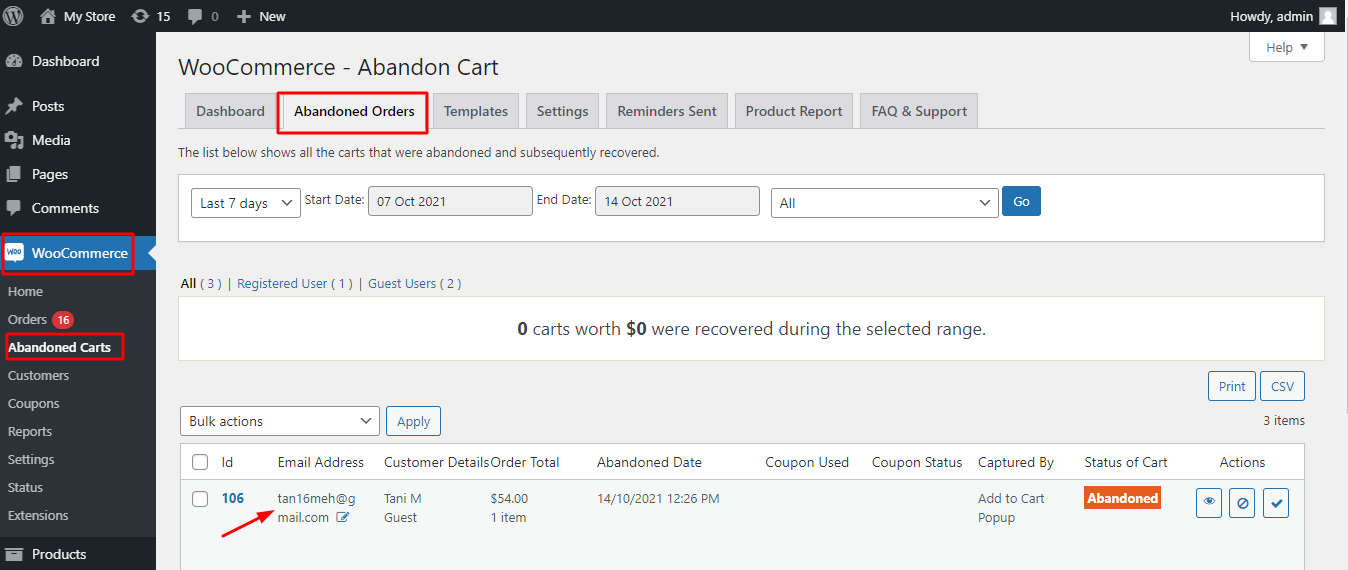Viewport: 1348px width, 570px height.
Task: Sort by Abandoned Date column header
Action: [x=649, y=462]
